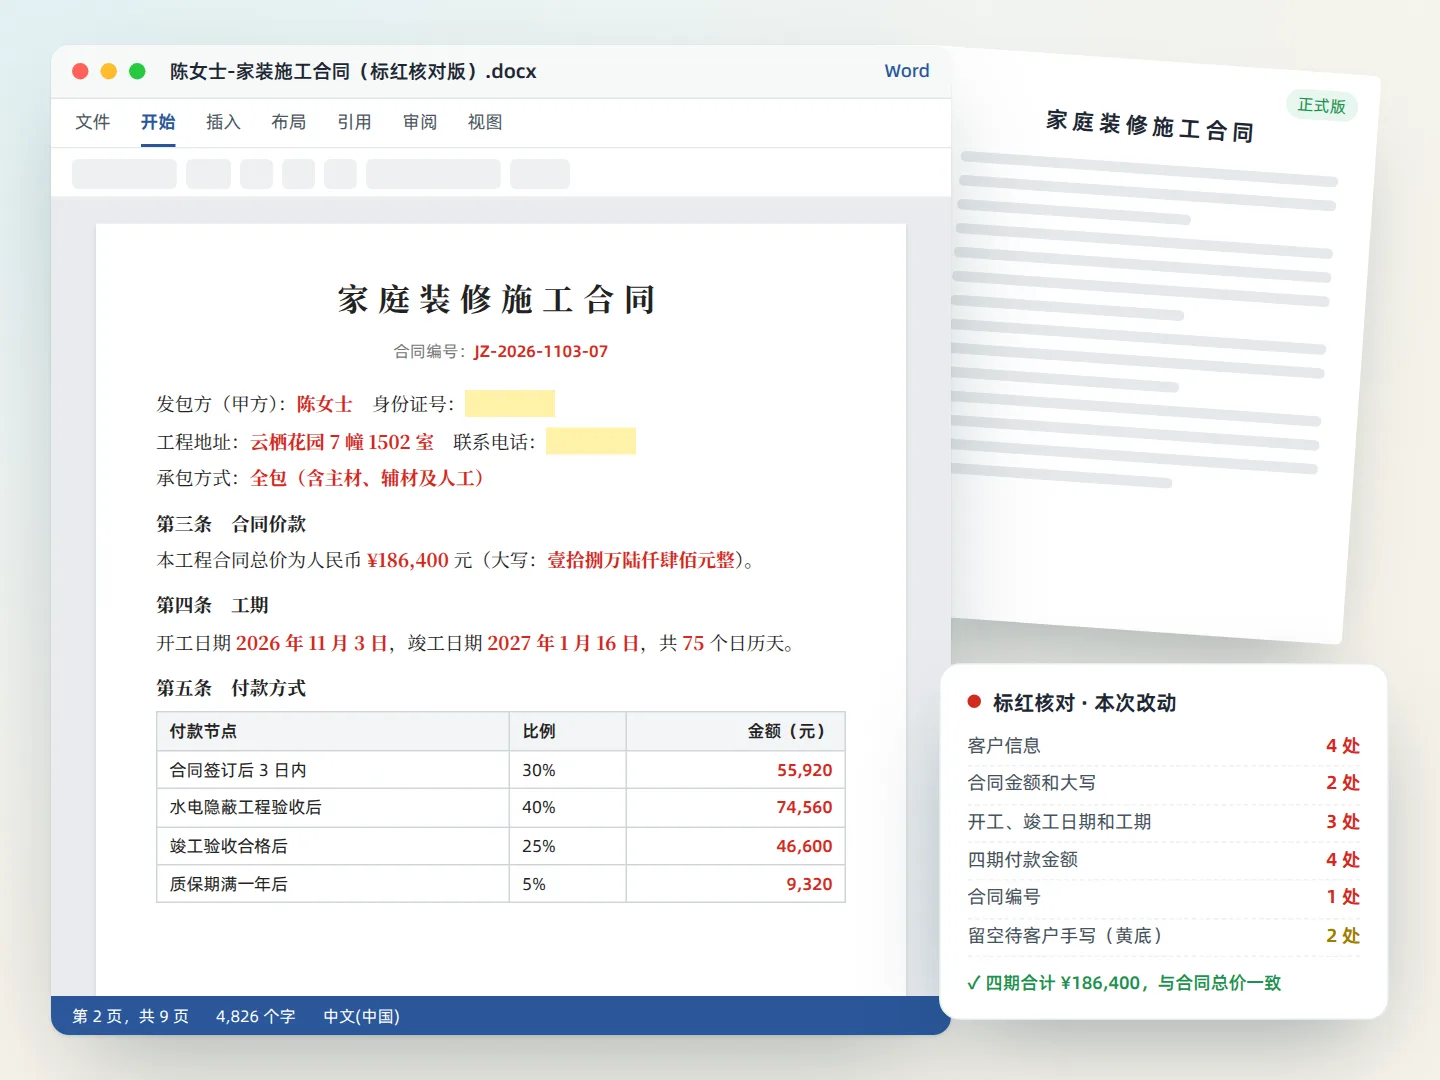Click the completion date 2027年1月16日

click(564, 643)
